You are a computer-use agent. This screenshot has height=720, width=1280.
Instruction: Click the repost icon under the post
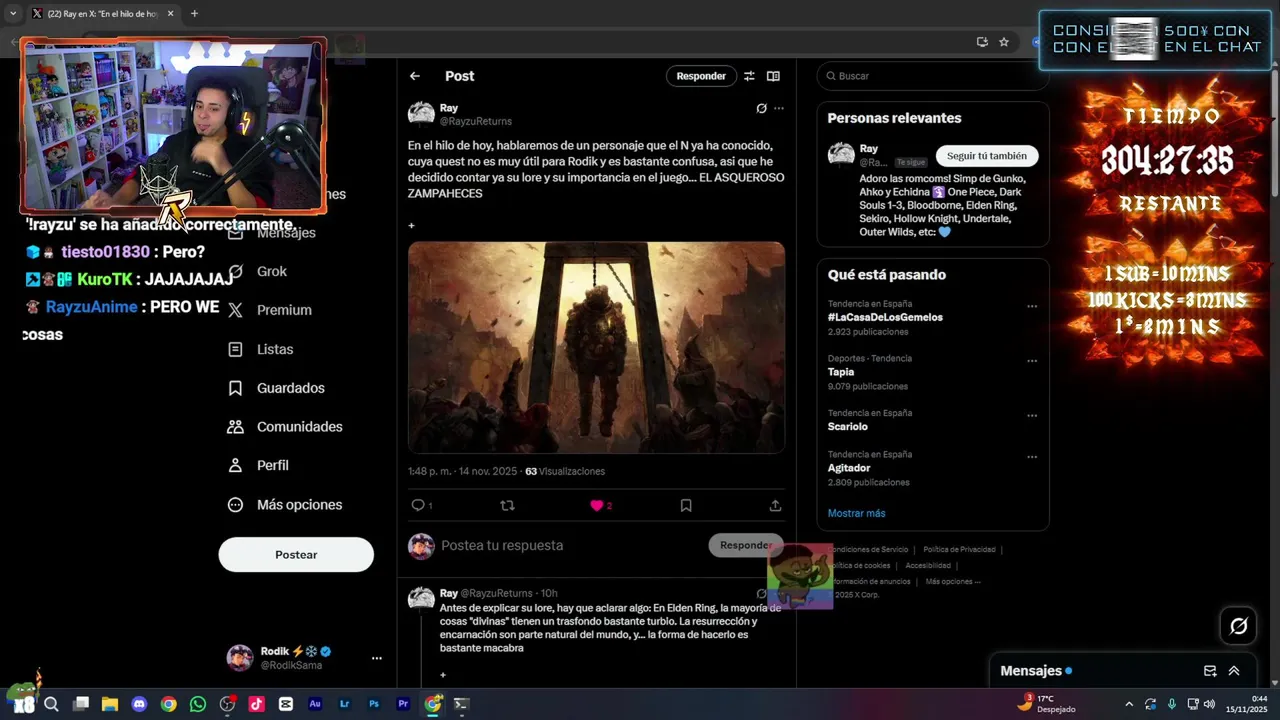click(507, 505)
